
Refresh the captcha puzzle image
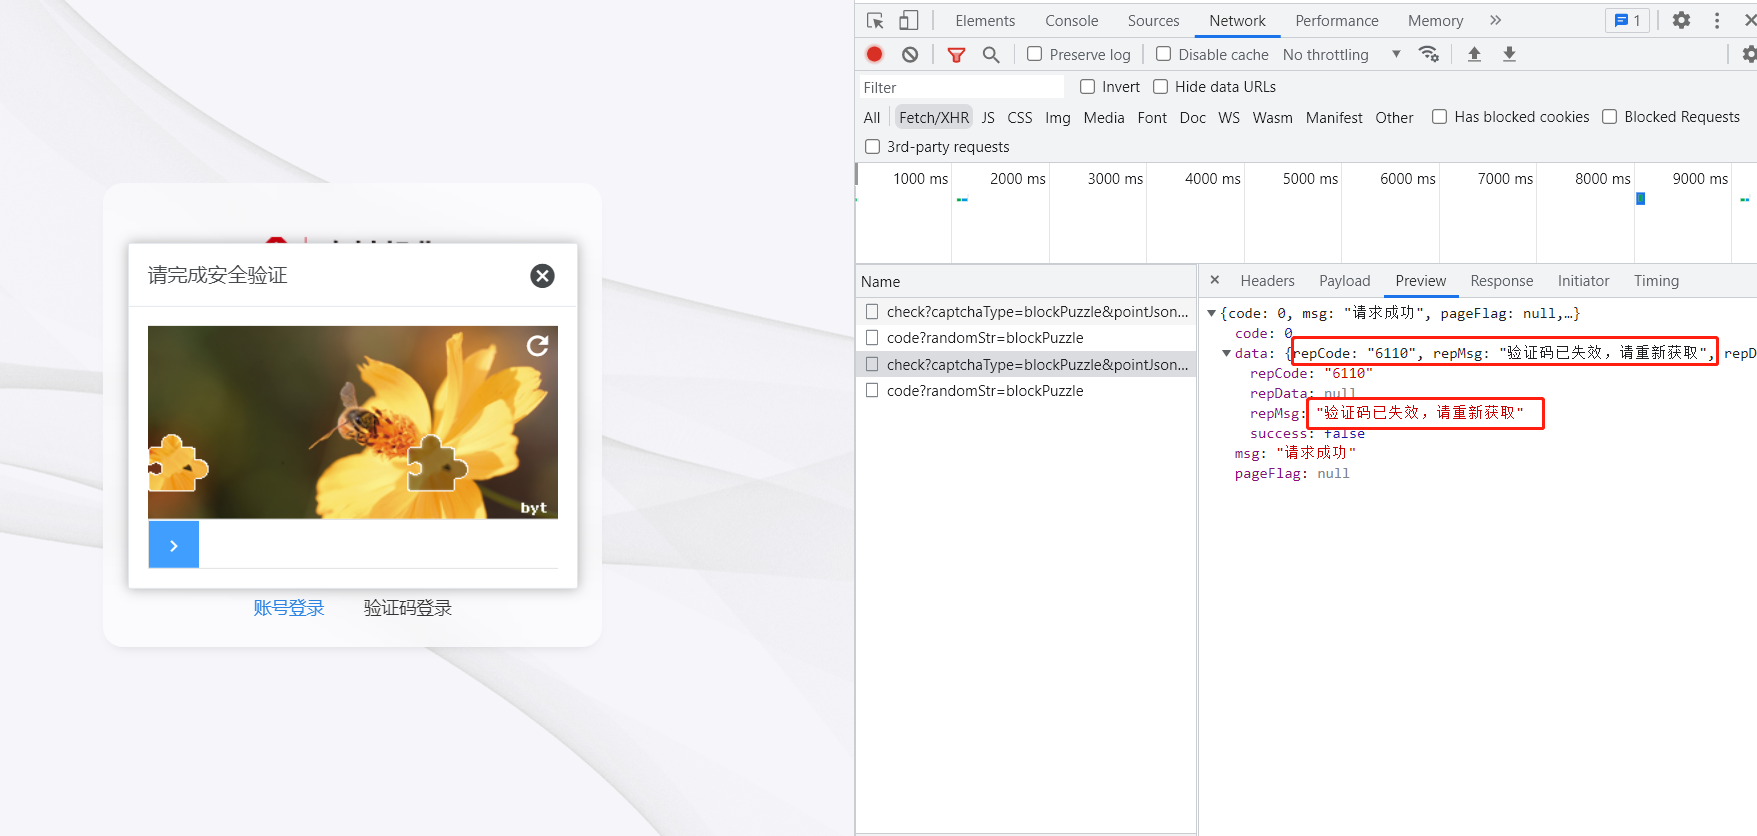tap(538, 345)
